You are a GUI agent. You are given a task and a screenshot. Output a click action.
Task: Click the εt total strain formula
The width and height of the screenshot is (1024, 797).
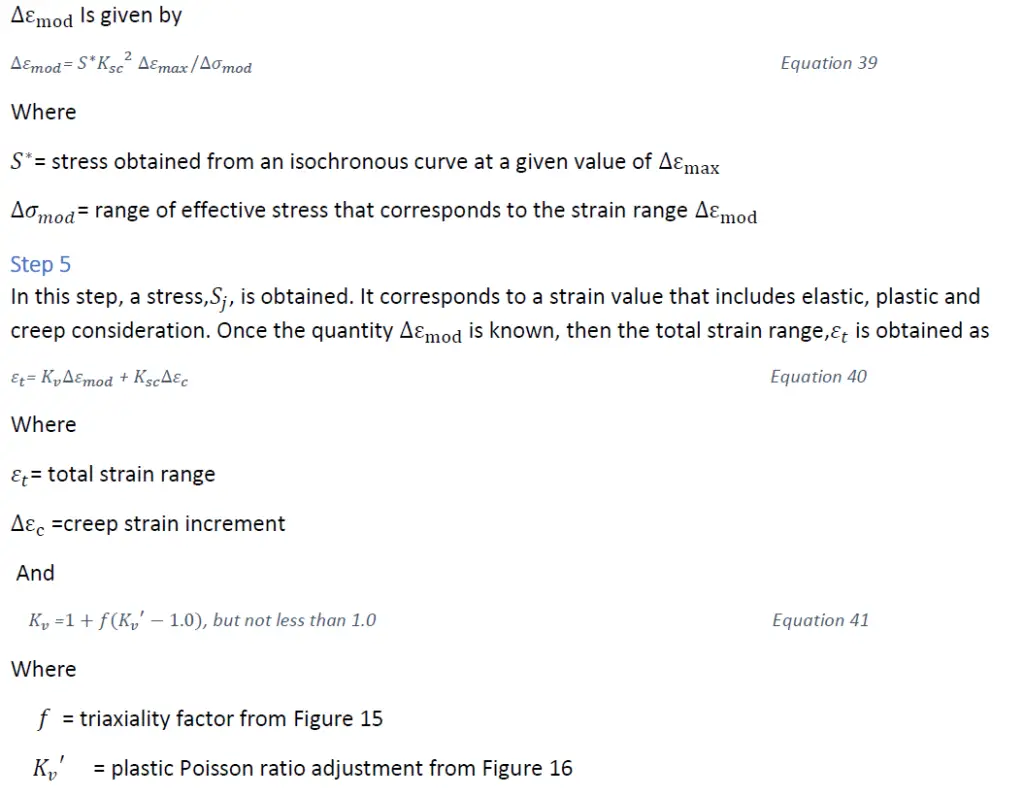tap(99, 378)
